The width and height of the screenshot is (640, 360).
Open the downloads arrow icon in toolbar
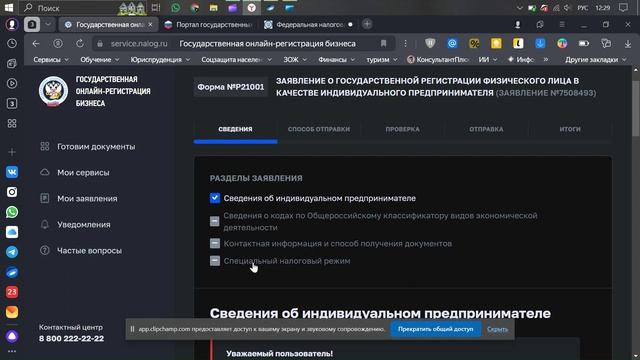(628, 43)
